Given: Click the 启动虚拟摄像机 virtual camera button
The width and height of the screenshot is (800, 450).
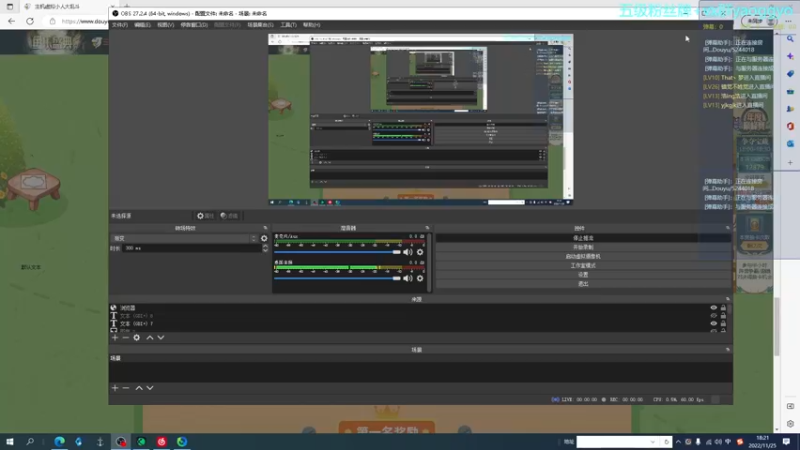Looking at the screenshot, I should click(583, 257).
